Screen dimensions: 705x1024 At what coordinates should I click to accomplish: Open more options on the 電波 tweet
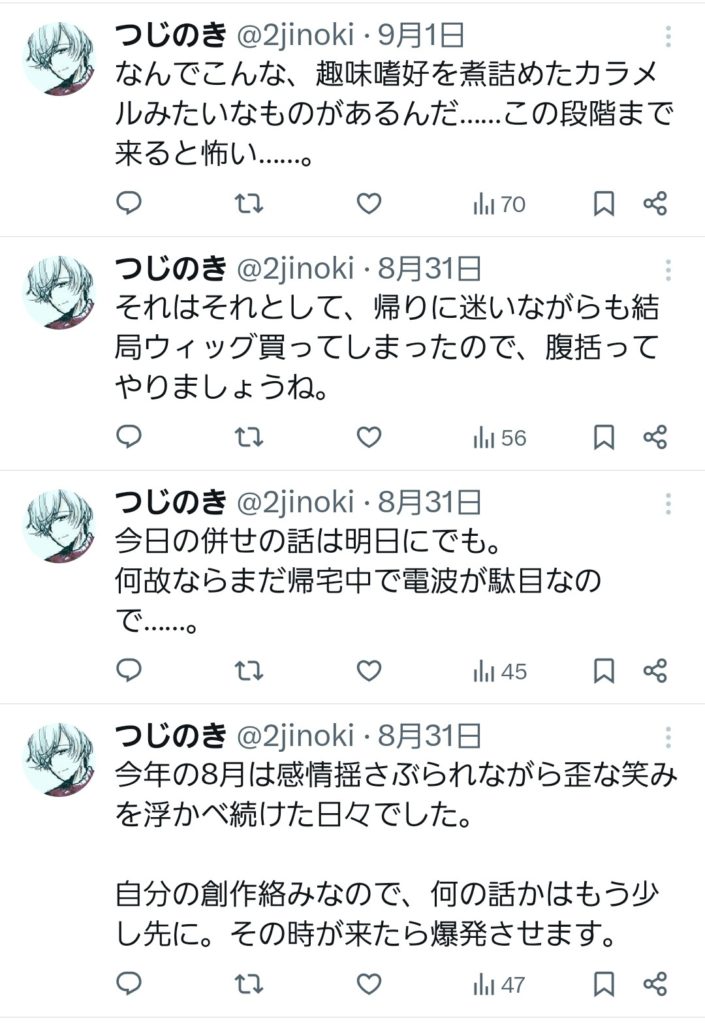669,504
